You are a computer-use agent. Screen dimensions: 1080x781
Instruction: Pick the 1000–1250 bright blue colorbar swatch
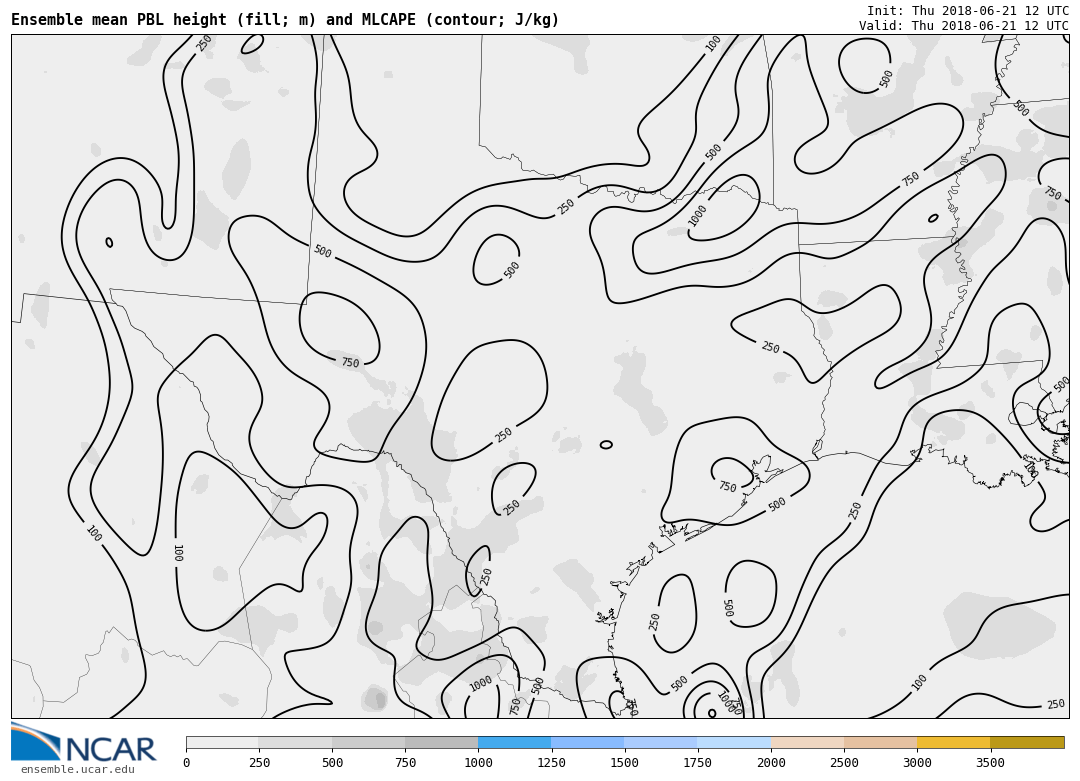514,742
